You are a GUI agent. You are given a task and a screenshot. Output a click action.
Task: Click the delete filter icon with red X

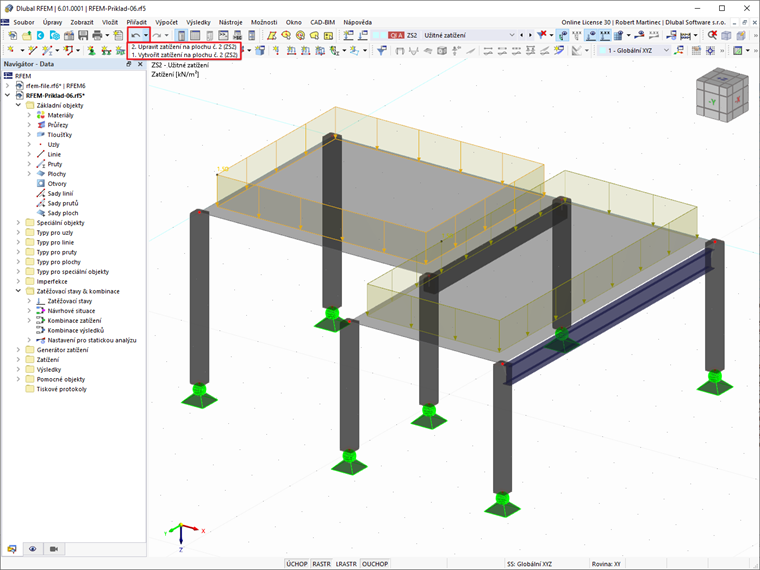click(x=542, y=35)
